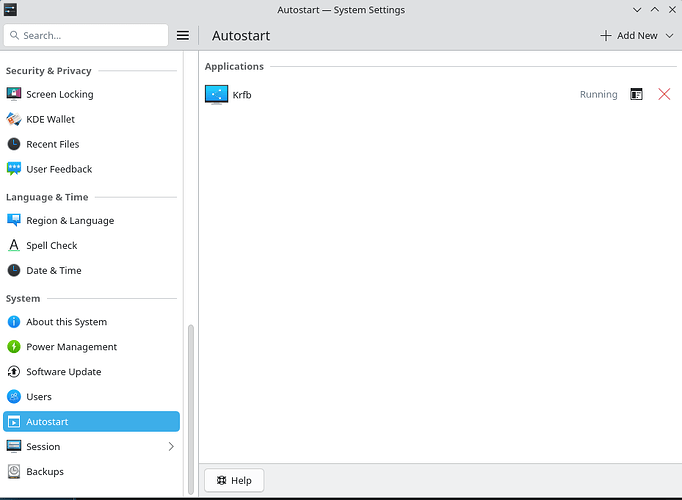Click the Krfb application icon
The width and height of the screenshot is (682, 500).
tap(216, 95)
